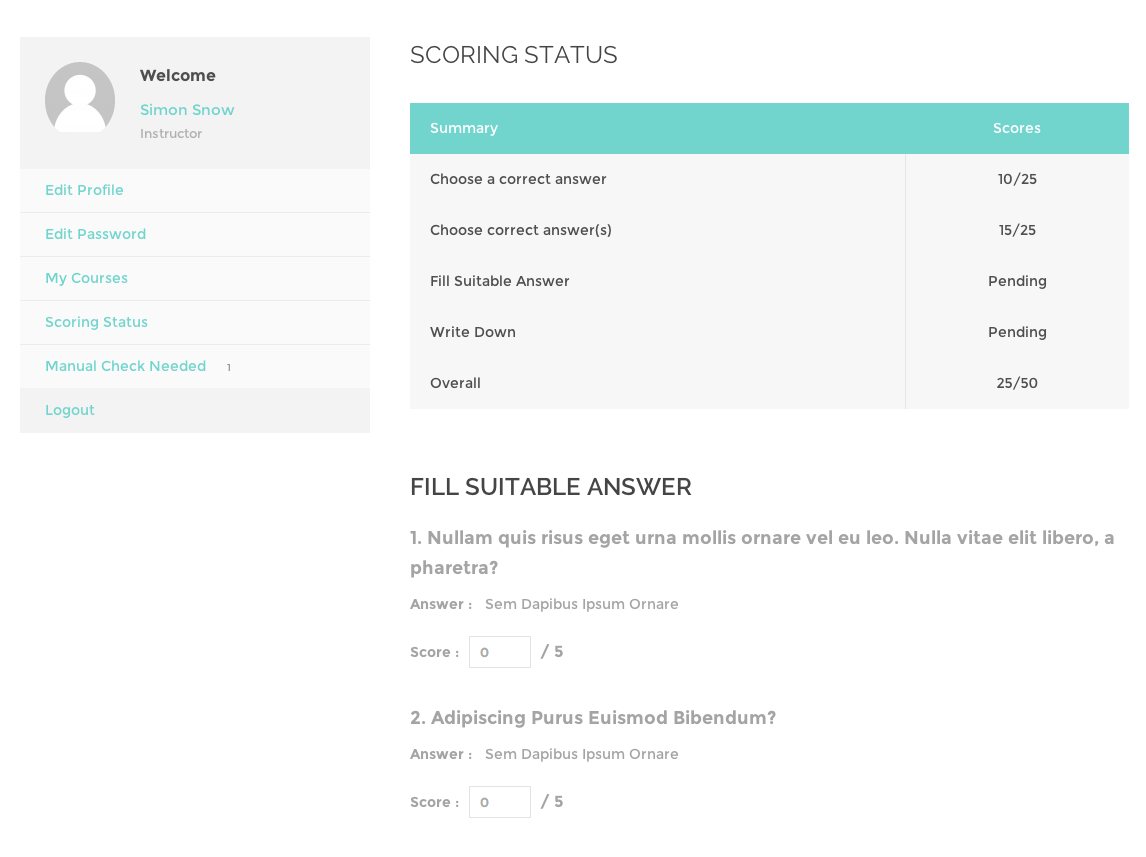The image size is (1146, 857).
Task: Click the Scores column header
Action: (1017, 128)
